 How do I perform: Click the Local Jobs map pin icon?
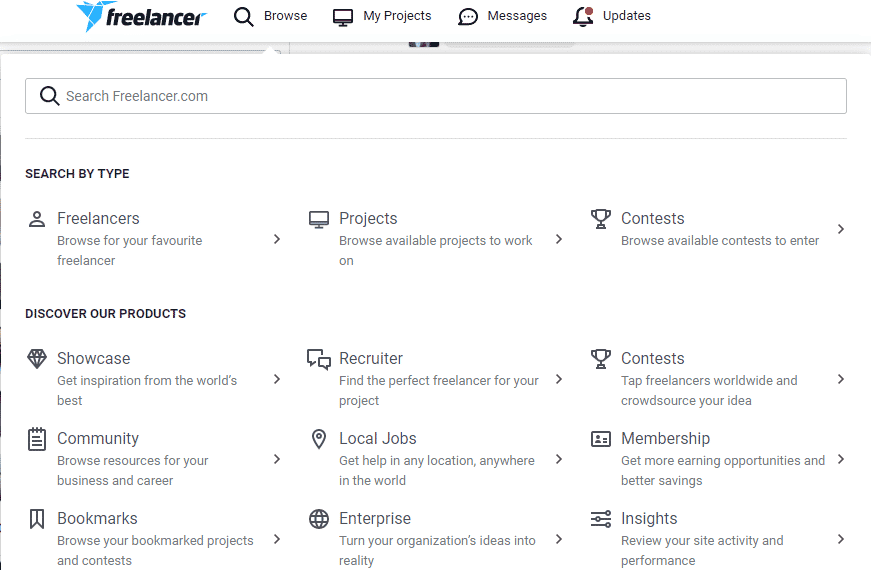pos(319,439)
